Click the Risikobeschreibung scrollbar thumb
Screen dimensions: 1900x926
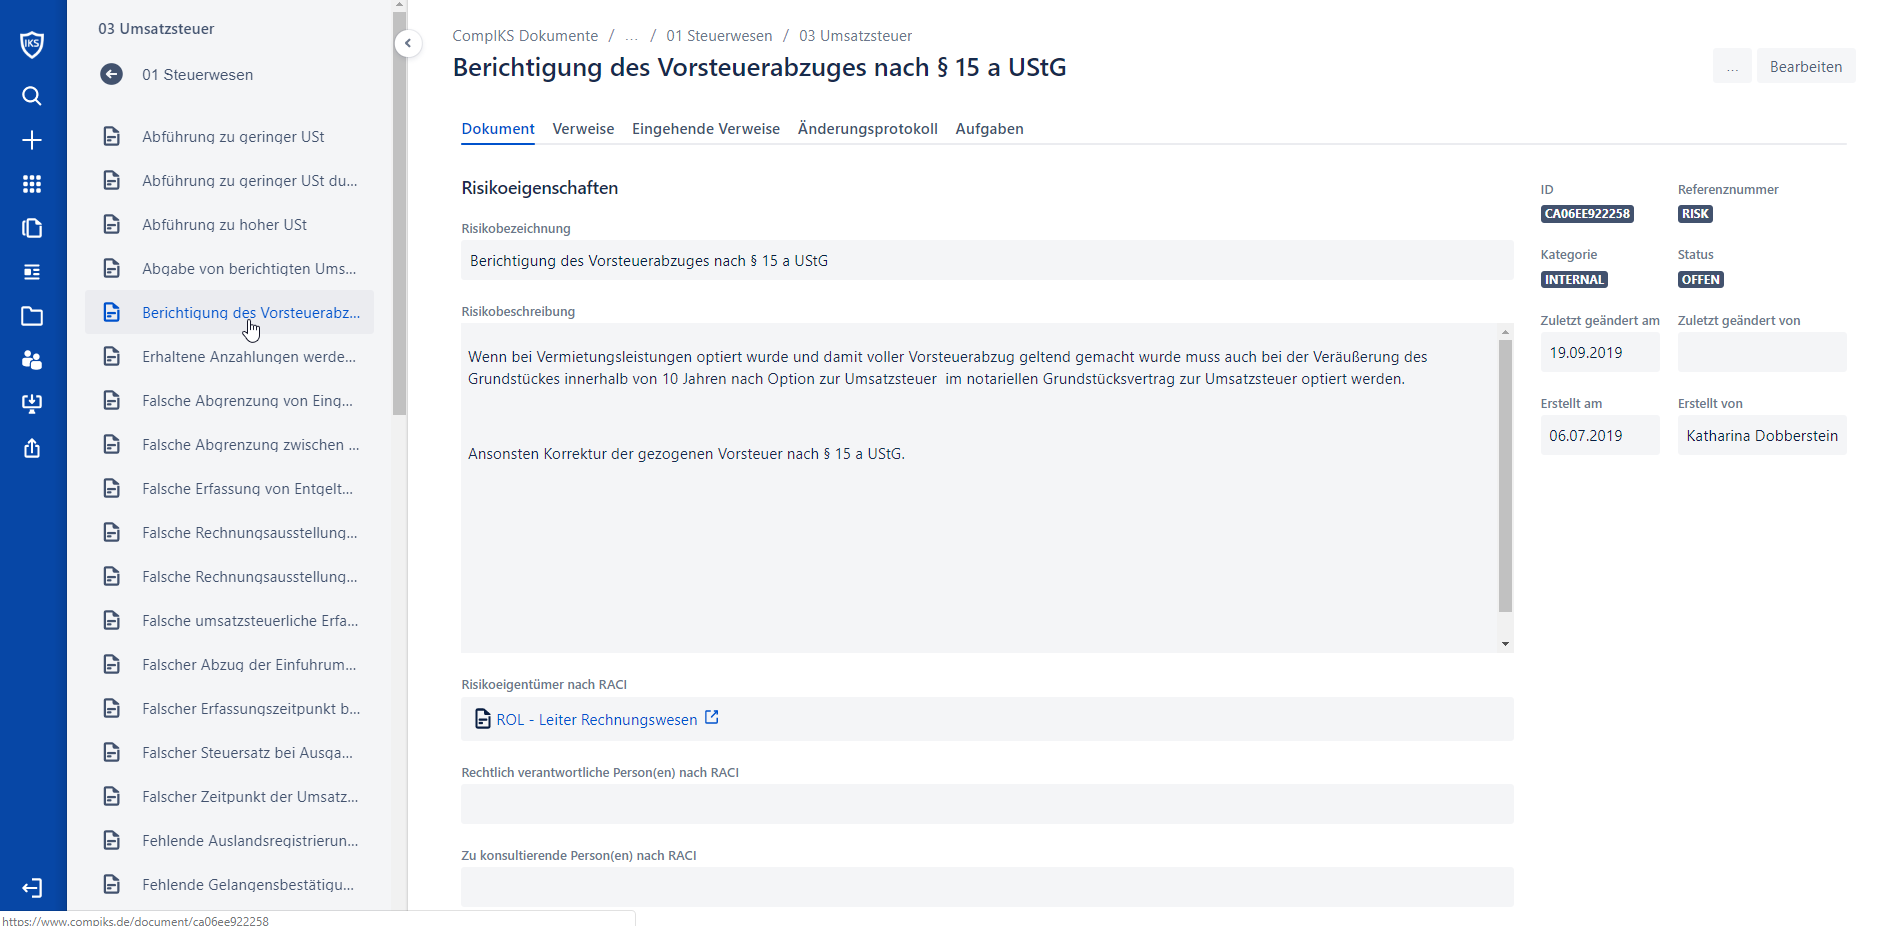click(1505, 476)
